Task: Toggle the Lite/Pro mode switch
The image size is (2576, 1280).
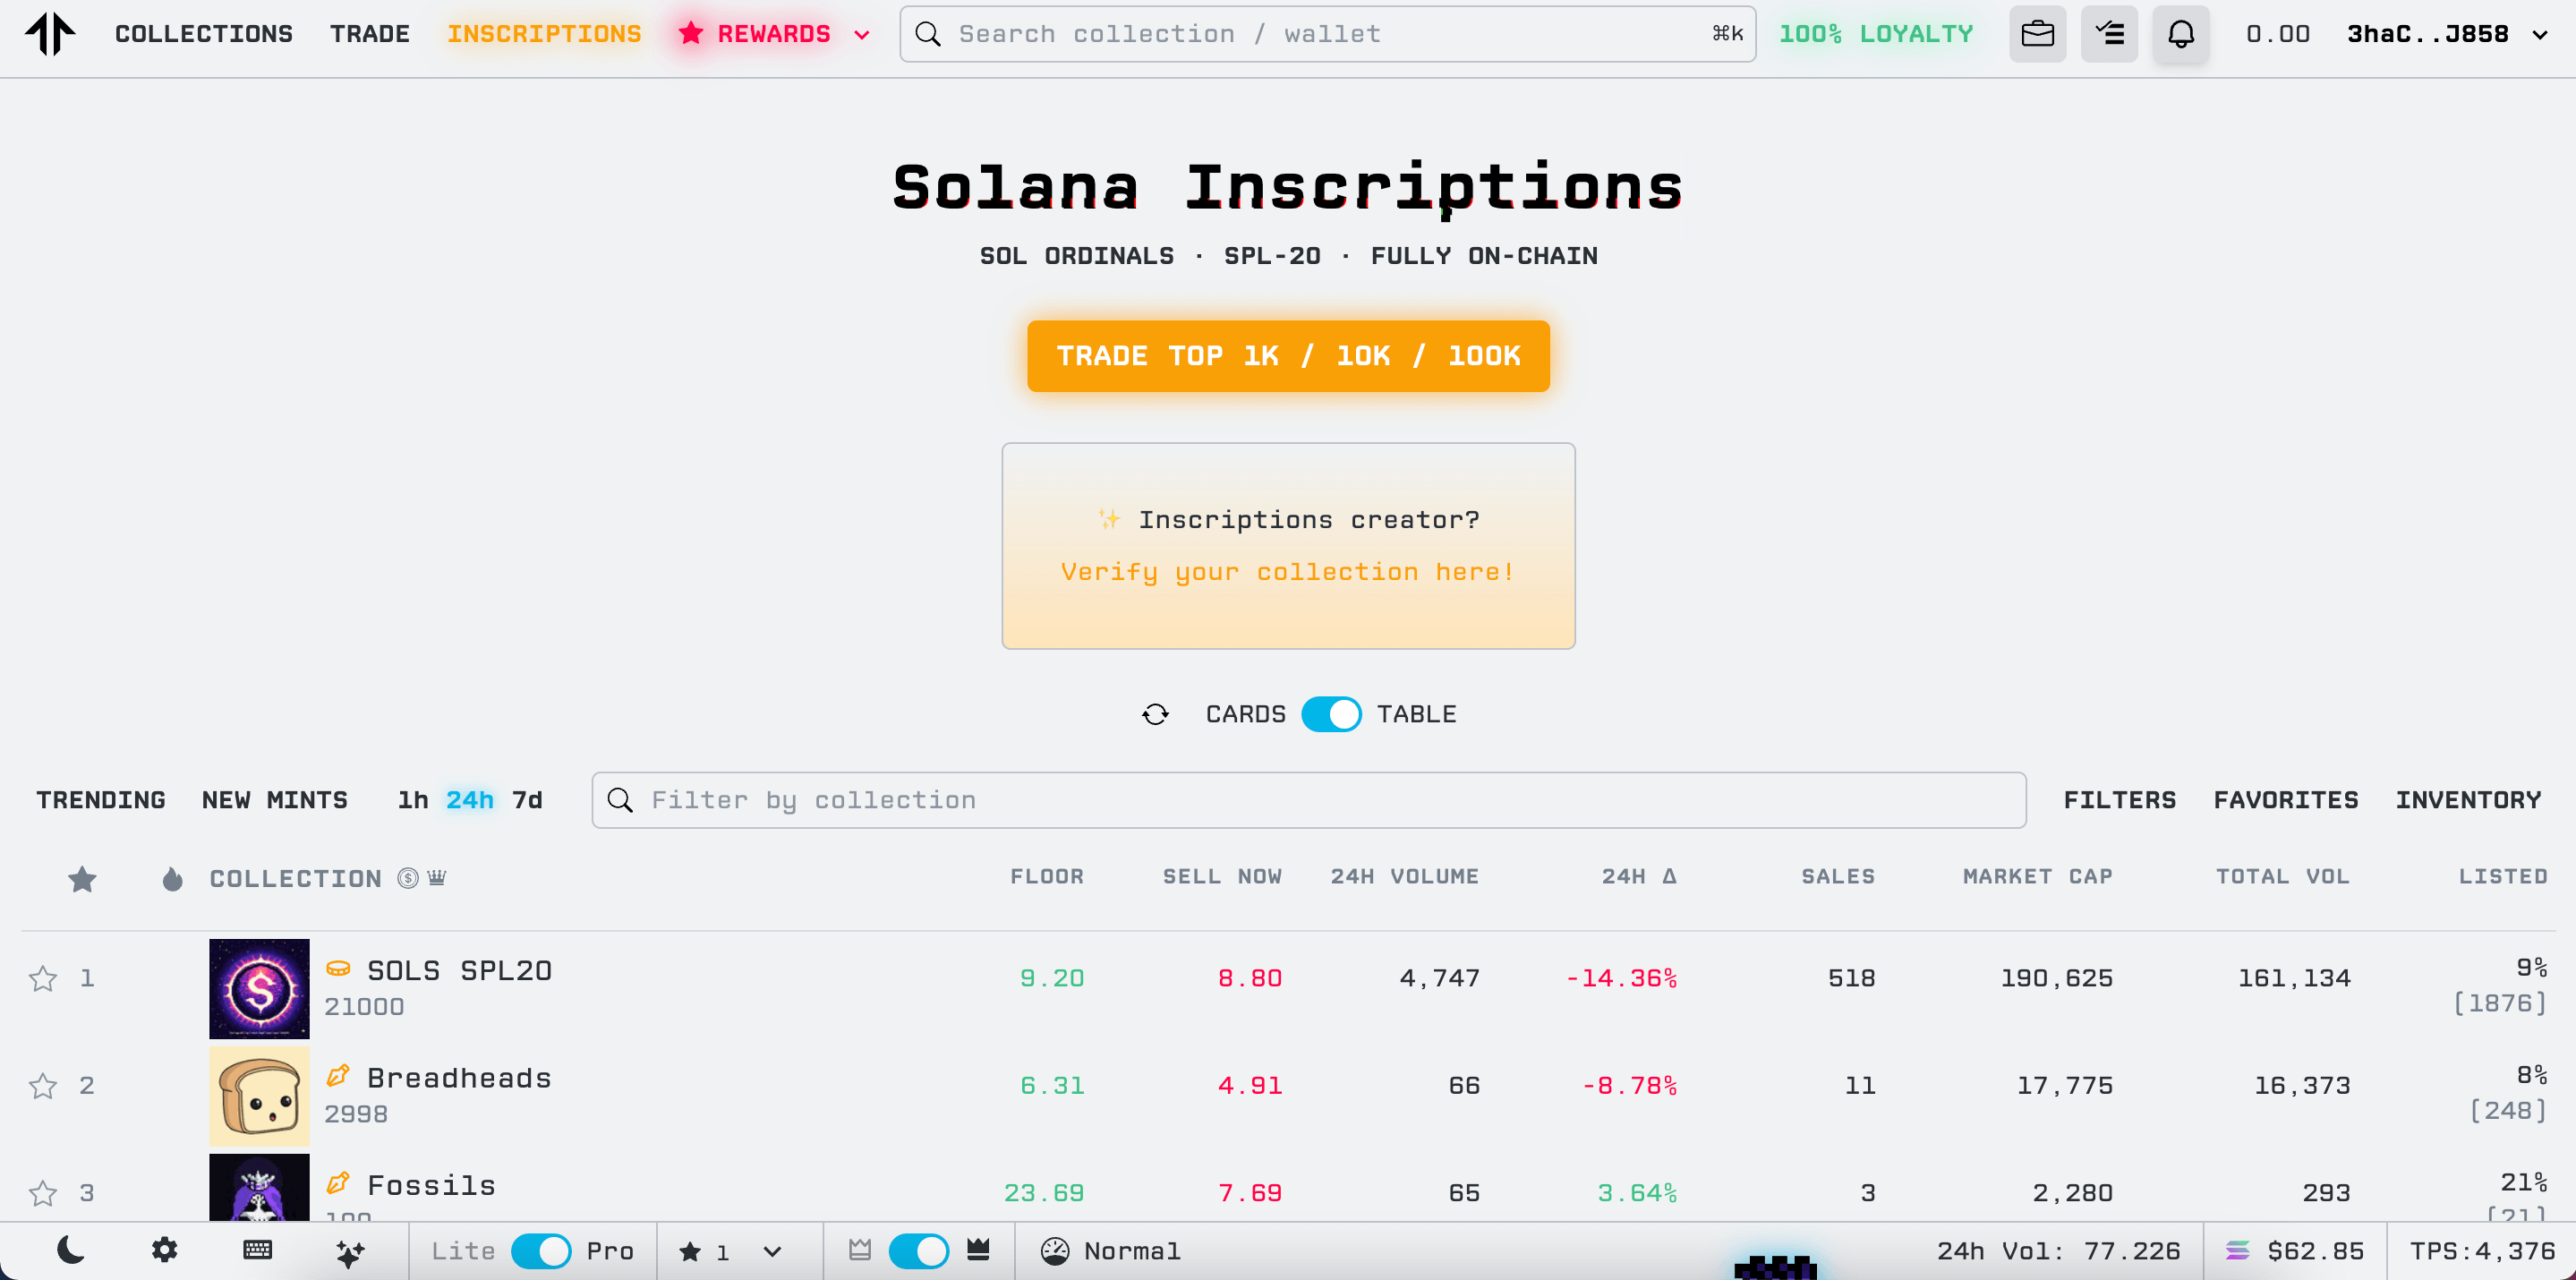Action: [x=540, y=1251]
